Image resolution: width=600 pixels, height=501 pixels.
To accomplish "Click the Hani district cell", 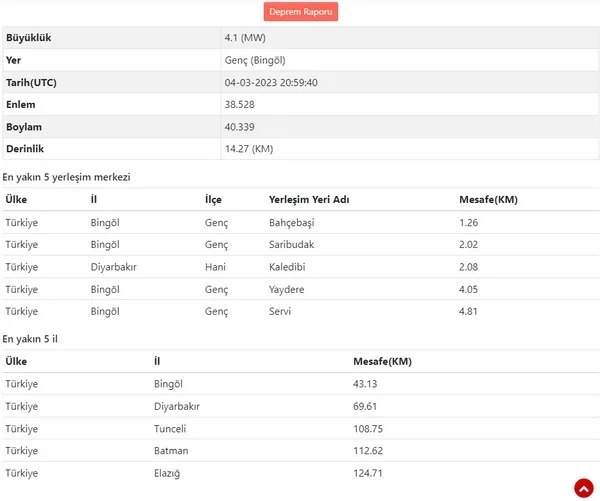I will (x=215, y=267).
